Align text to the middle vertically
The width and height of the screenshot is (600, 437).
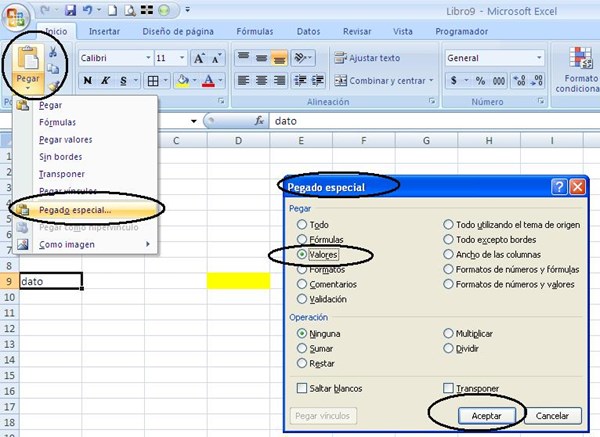[x=261, y=57]
